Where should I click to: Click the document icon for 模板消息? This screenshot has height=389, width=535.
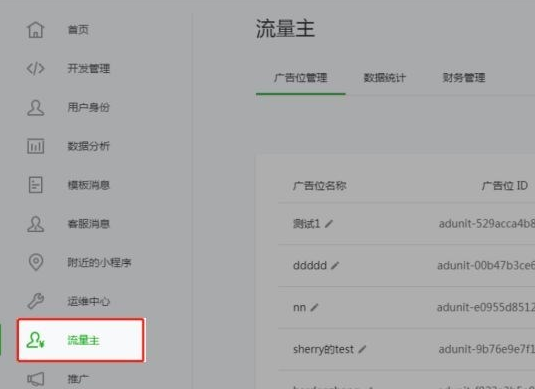[x=35, y=185]
